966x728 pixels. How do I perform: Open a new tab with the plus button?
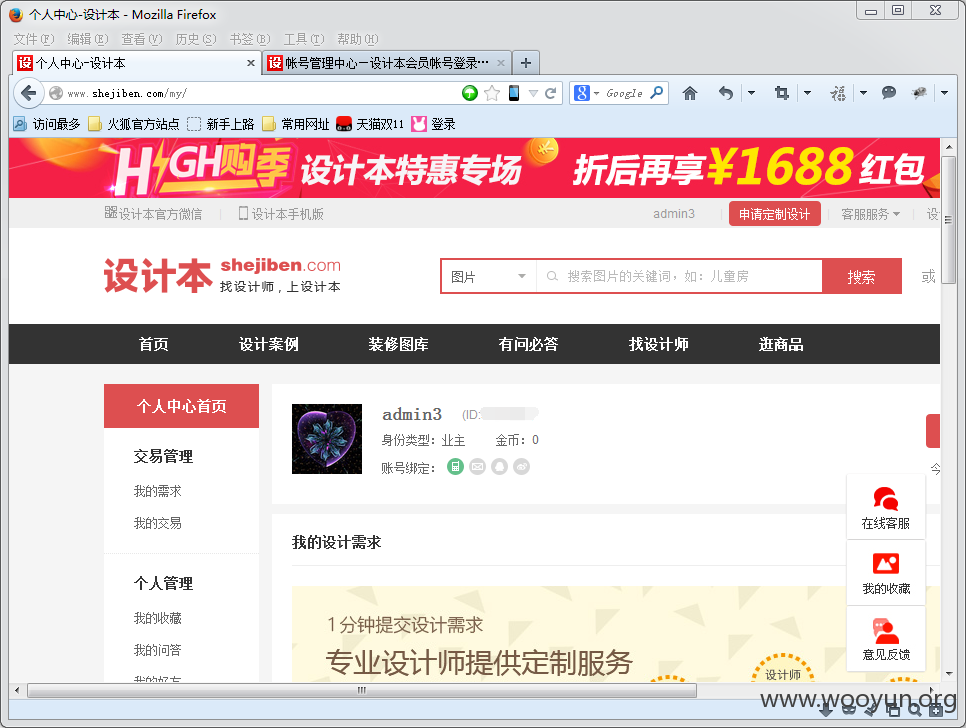pos(526,63)
